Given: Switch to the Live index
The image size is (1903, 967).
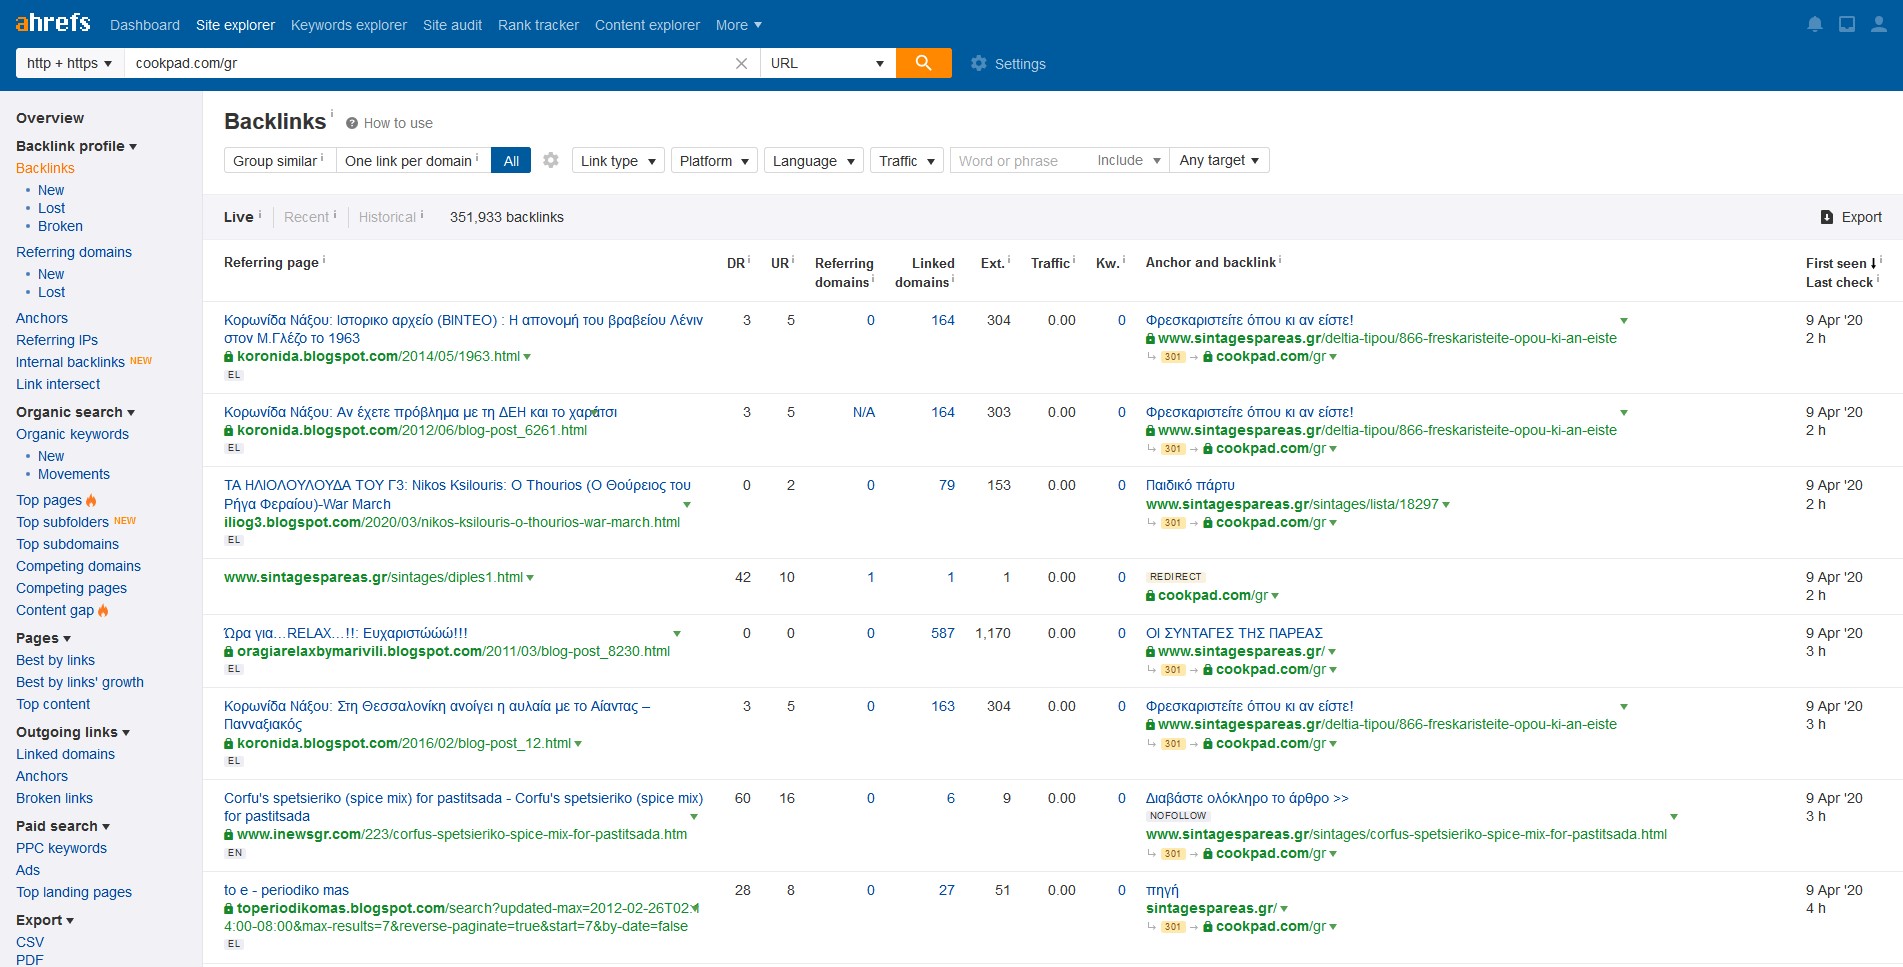Looking at the screenshot, I should [x=239, y=217].
